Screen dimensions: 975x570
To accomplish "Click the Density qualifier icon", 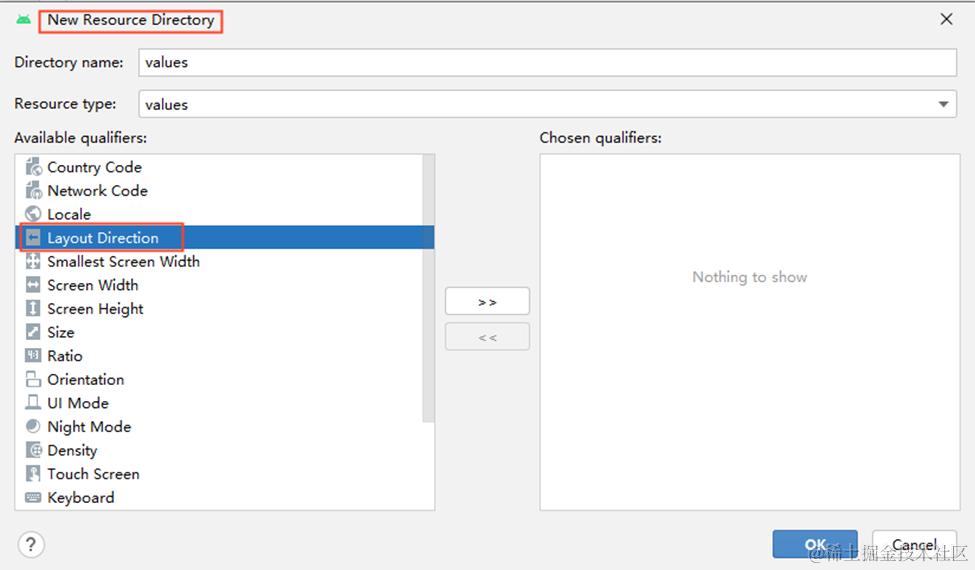I will (x=34, y=451).
